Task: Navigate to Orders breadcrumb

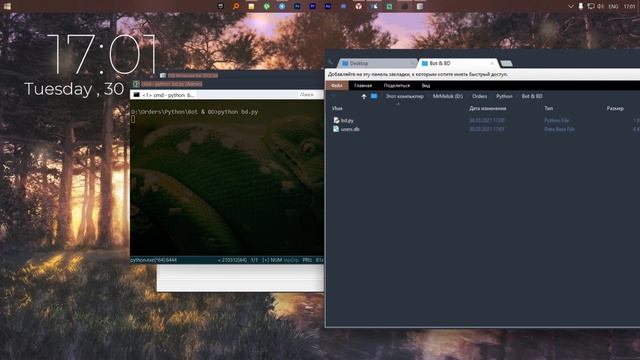Action: pos(479,96)
